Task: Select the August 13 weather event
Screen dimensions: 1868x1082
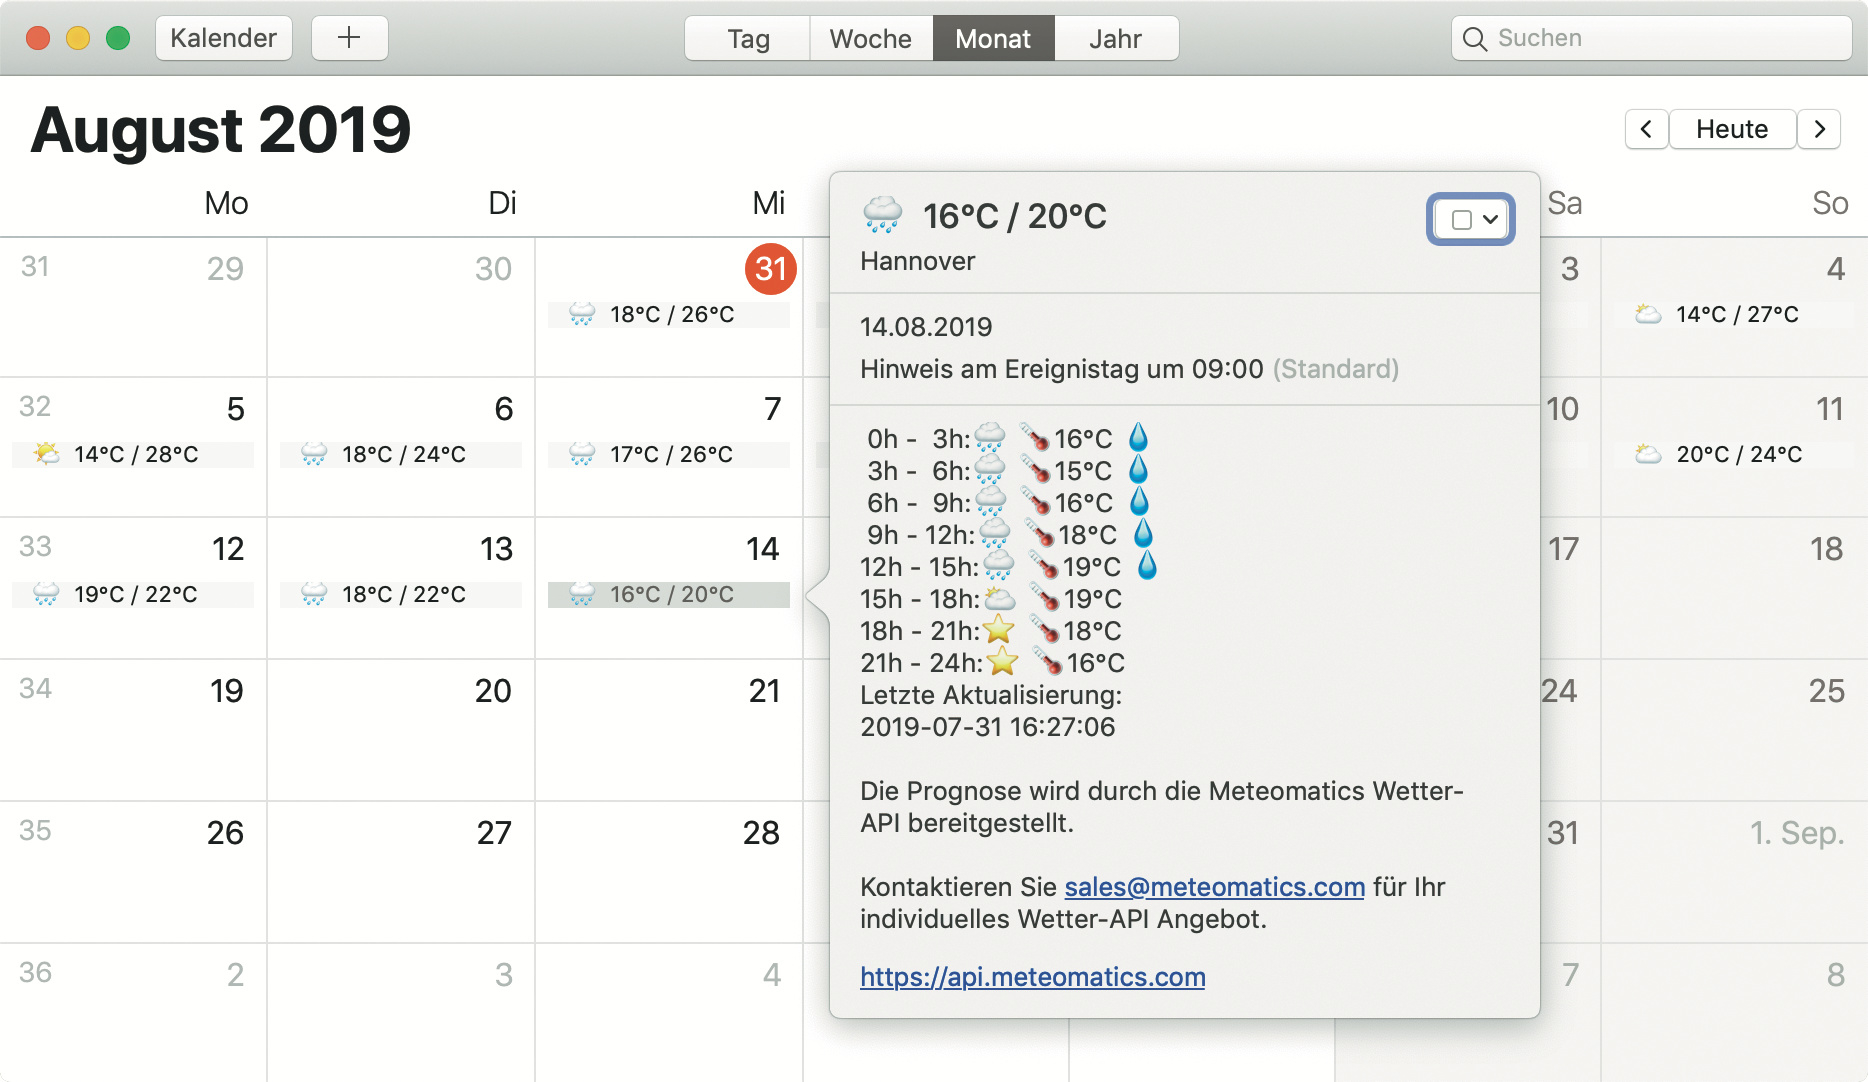Action: click(401, 594)
